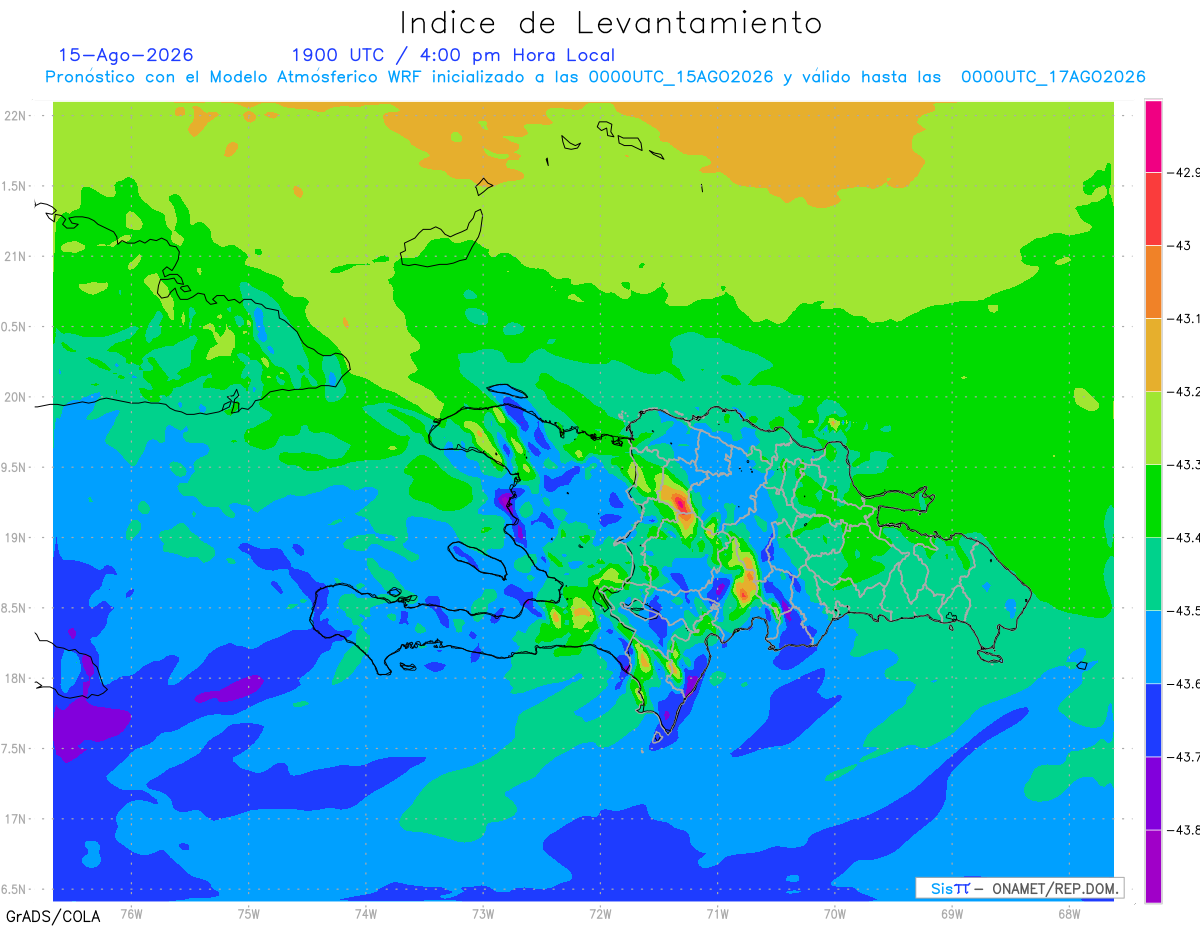Click the '-43.3' legend value
Viewport: 1200px width, 927px height.
(x=1185, y=464)
